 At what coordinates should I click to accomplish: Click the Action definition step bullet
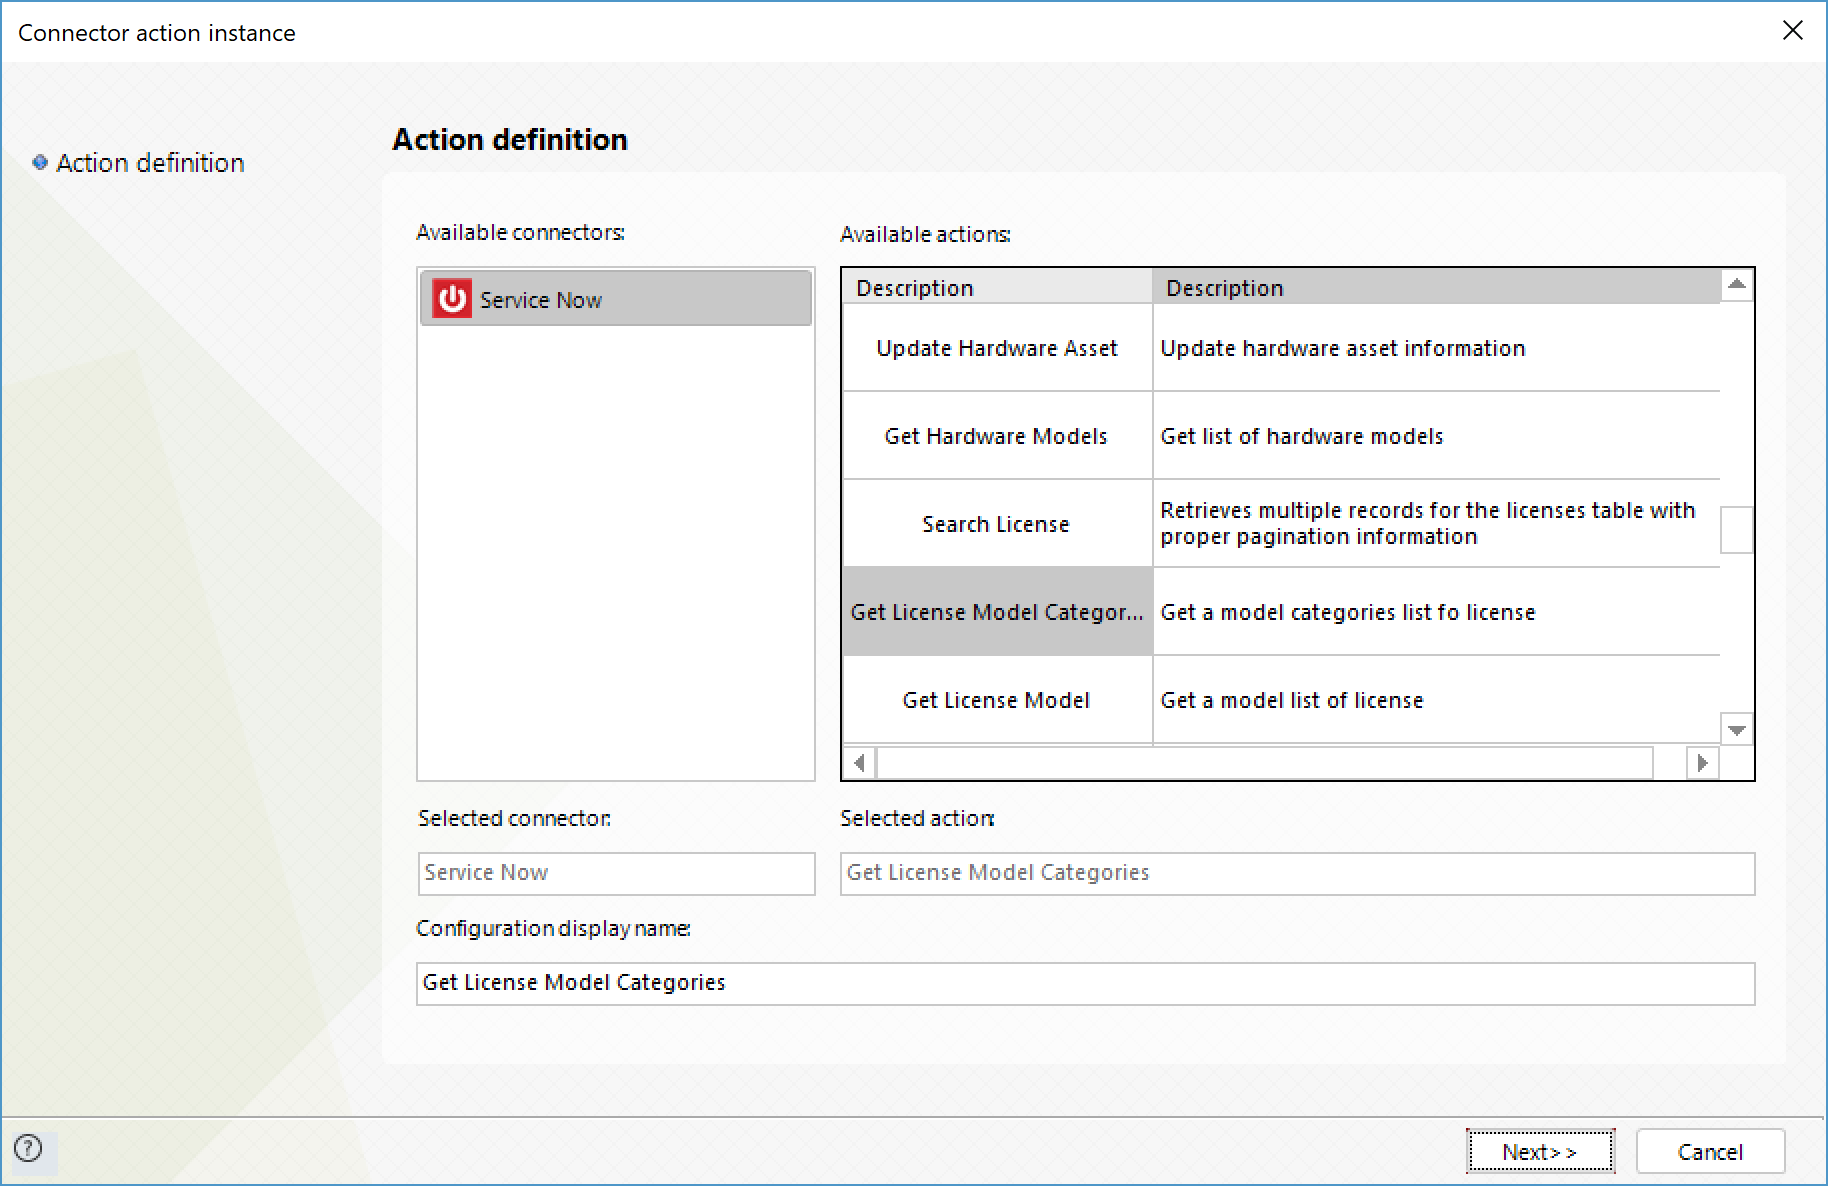click(x=40, y=162)
